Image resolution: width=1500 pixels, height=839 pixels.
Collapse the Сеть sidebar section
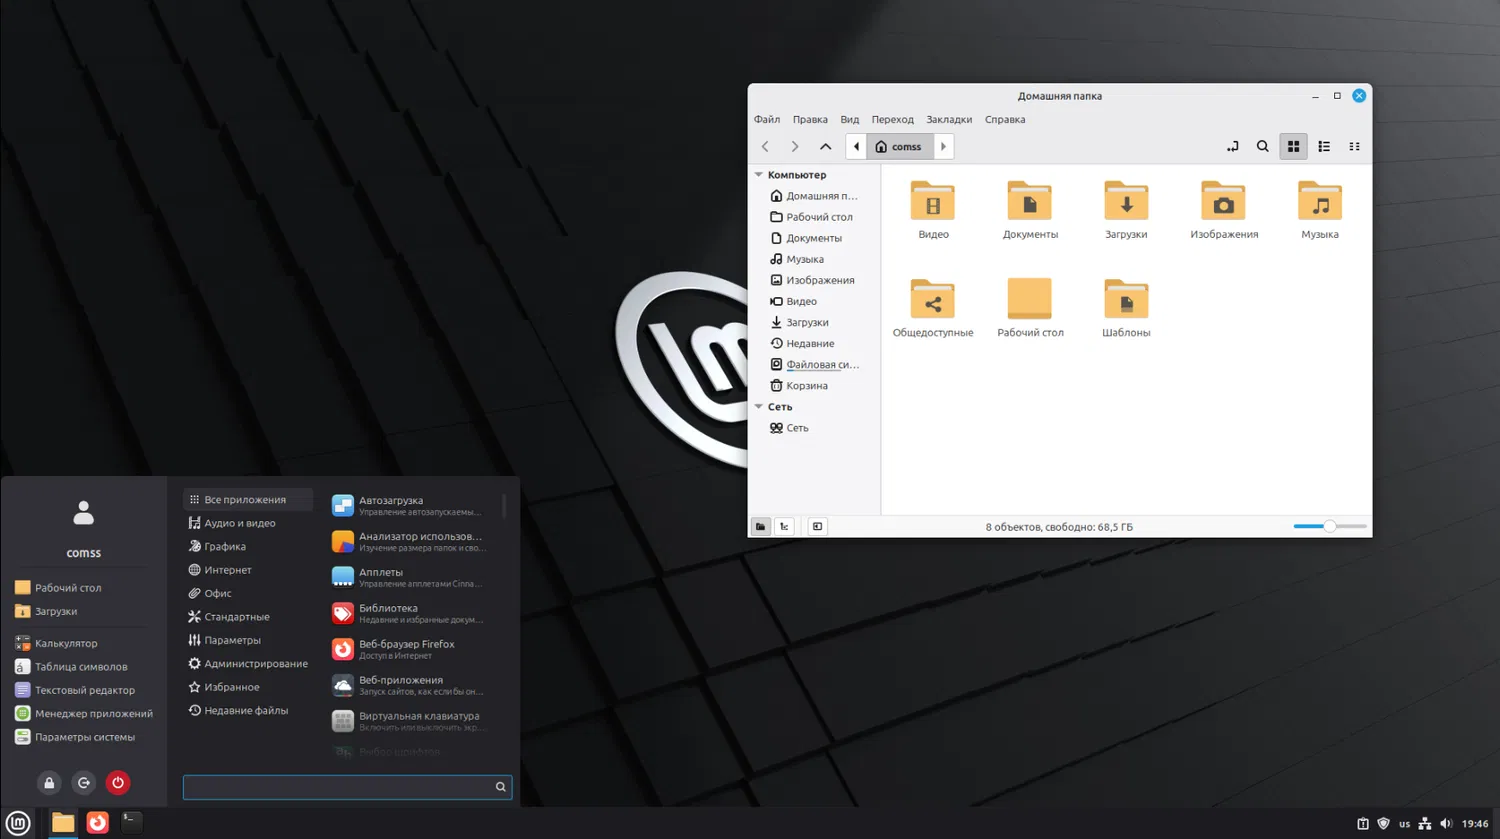click(x=759, y=407)
